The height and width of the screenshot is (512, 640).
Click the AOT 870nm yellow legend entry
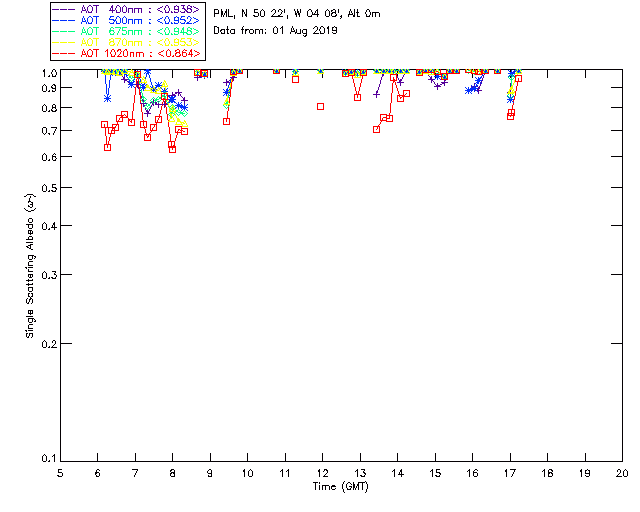(x=126, y=42)
